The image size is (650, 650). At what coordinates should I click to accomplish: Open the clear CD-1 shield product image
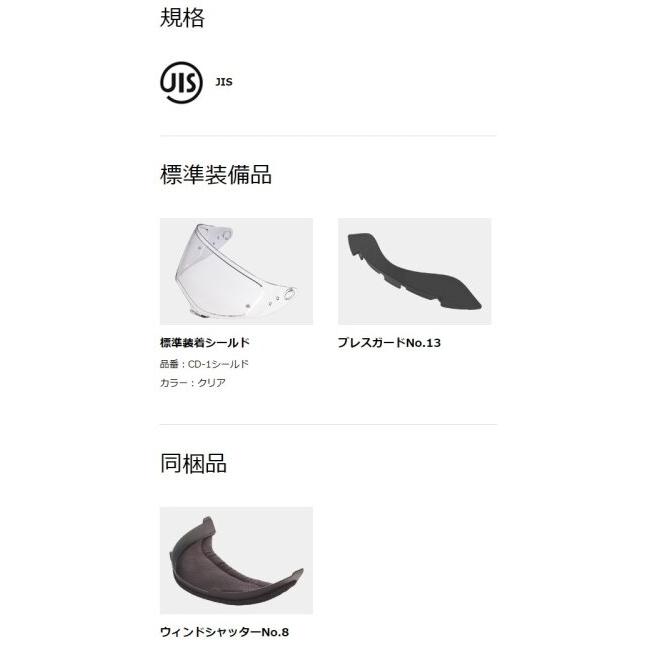(236, 271)
